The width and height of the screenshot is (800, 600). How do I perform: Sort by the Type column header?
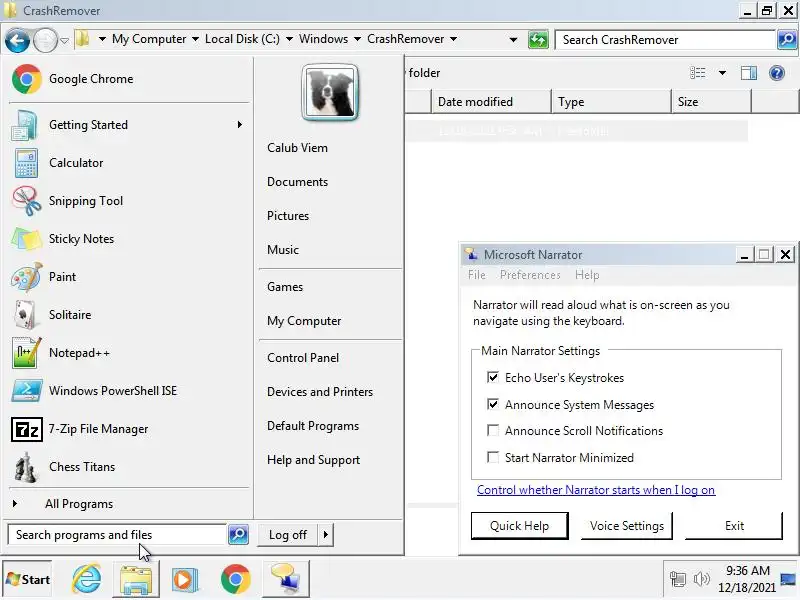point(611,102)
